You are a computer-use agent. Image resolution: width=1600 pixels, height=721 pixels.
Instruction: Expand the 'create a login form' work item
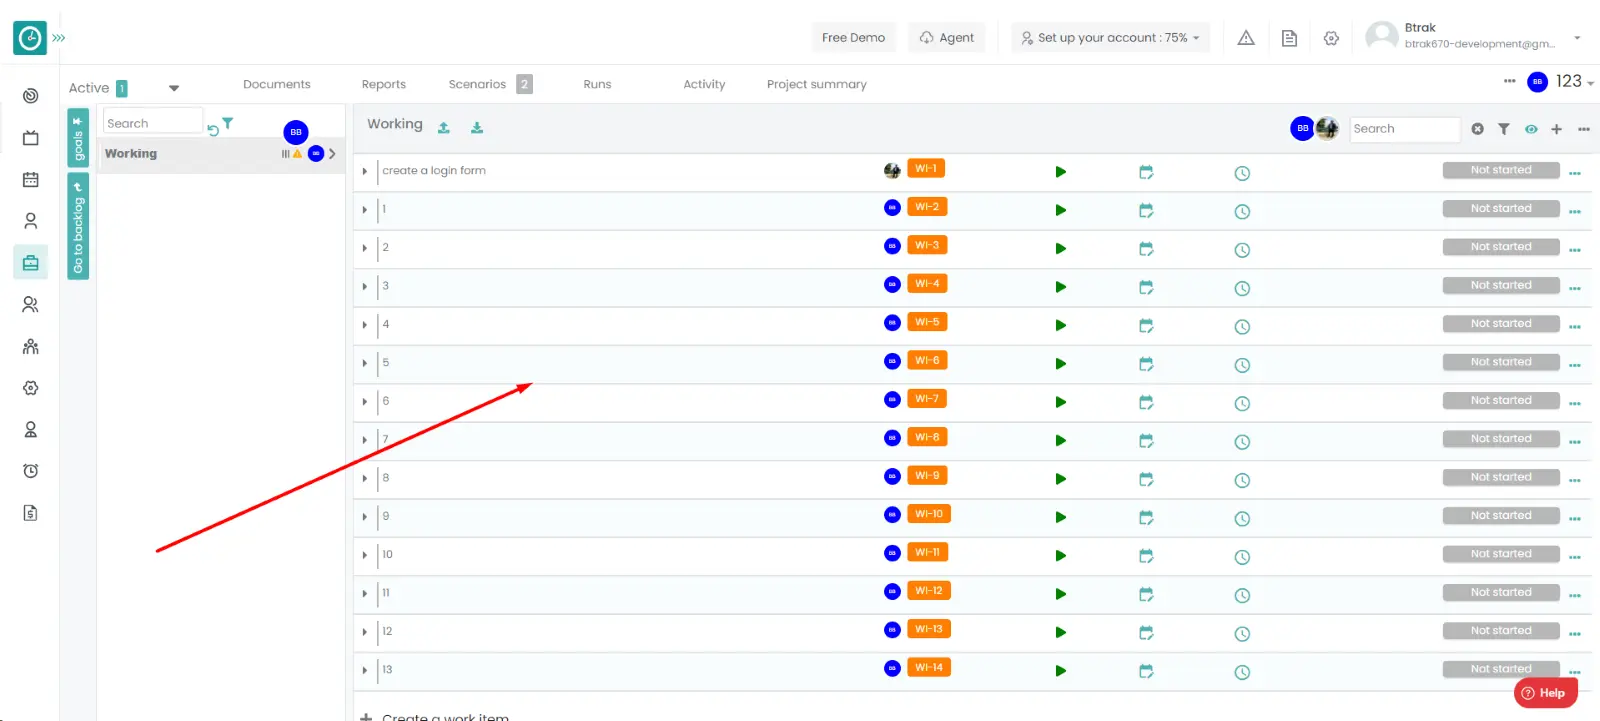coord(365,171)
